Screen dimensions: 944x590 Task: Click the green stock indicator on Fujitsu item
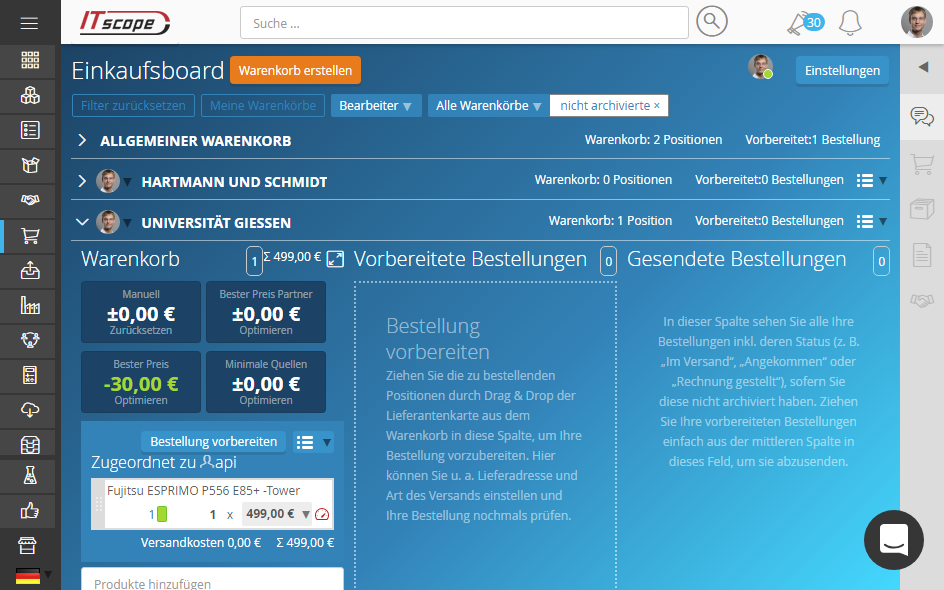click(162, 515)
